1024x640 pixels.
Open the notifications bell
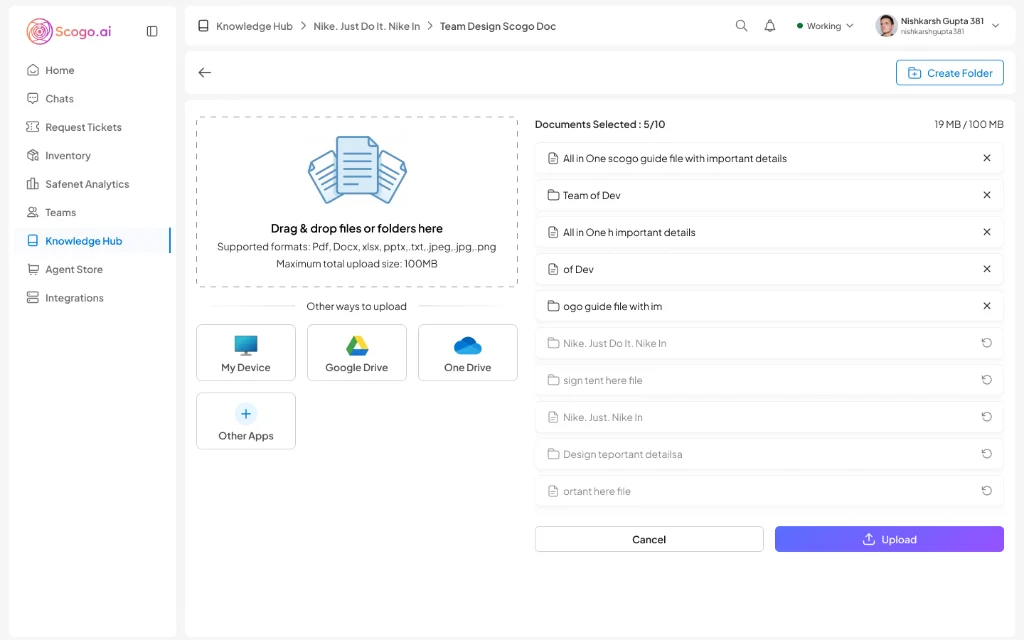pos(770,25)
